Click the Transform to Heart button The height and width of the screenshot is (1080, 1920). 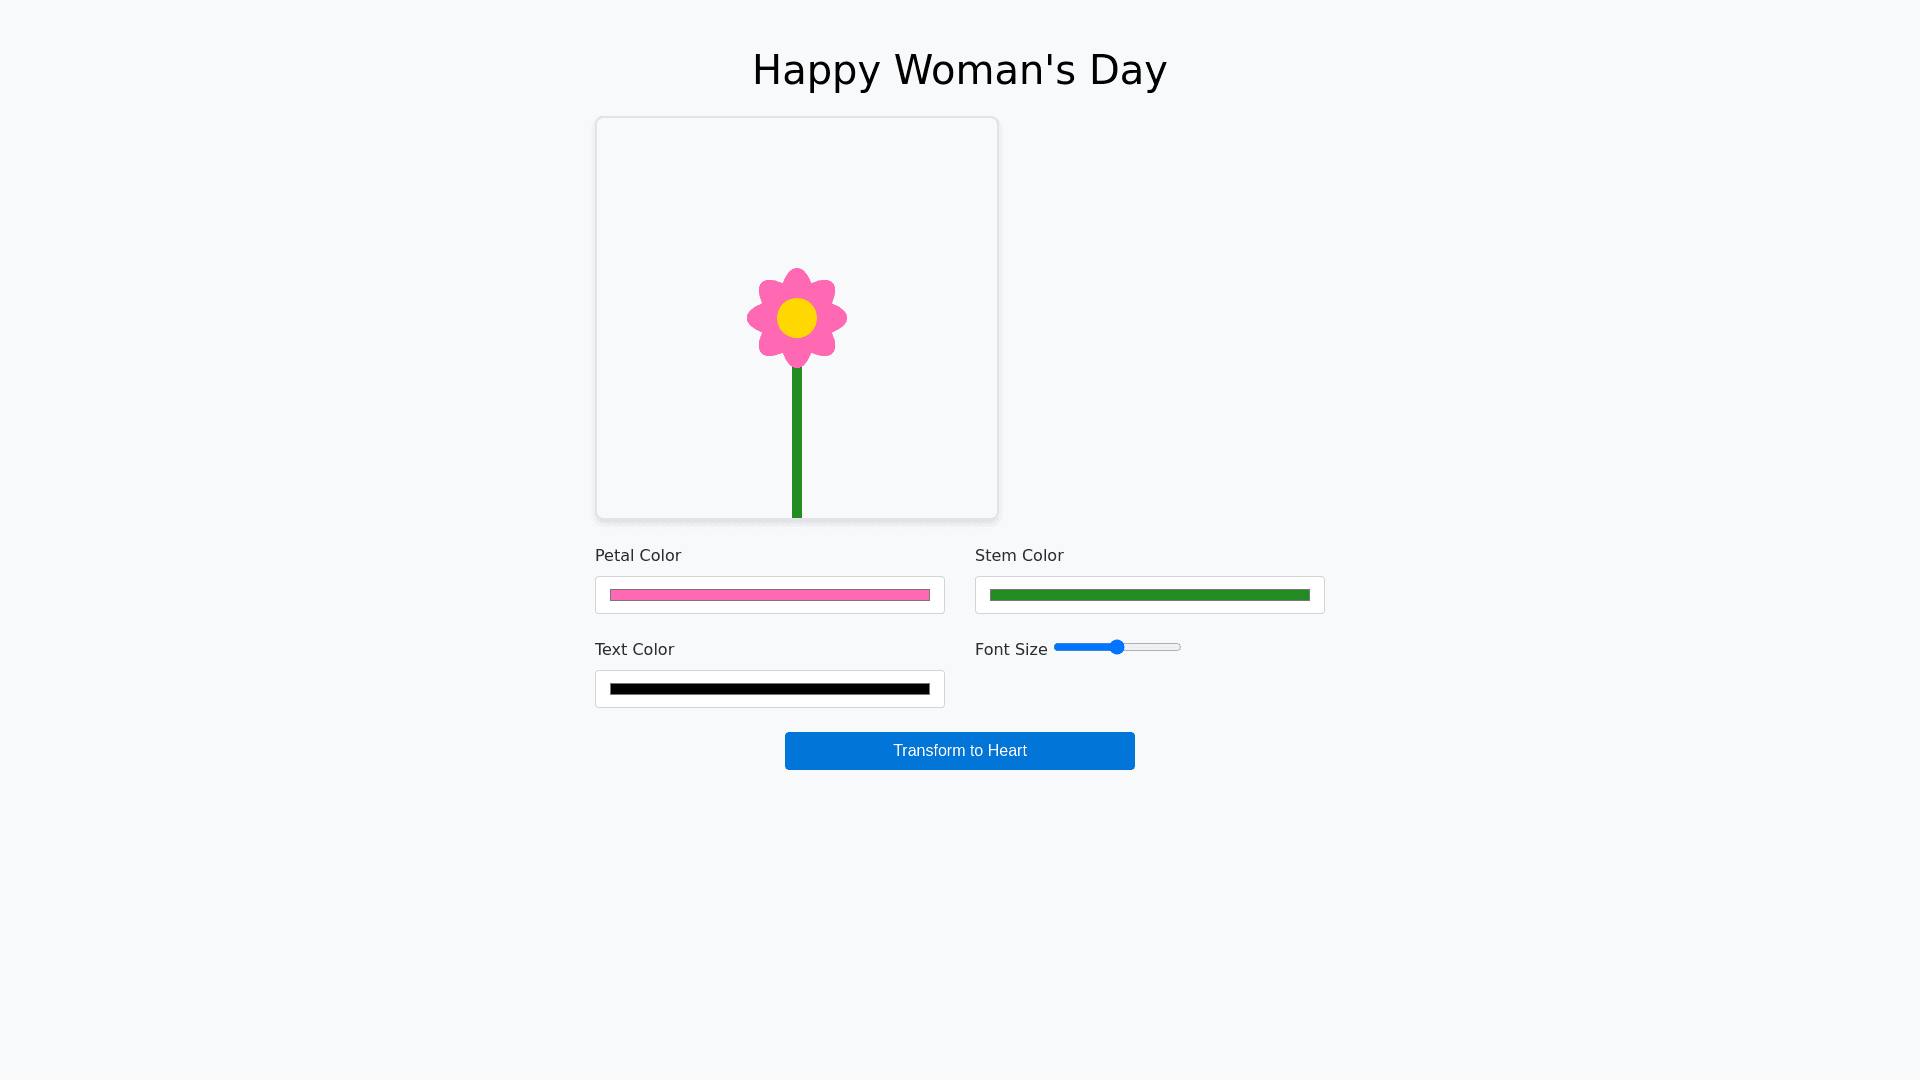pos(960,751)
